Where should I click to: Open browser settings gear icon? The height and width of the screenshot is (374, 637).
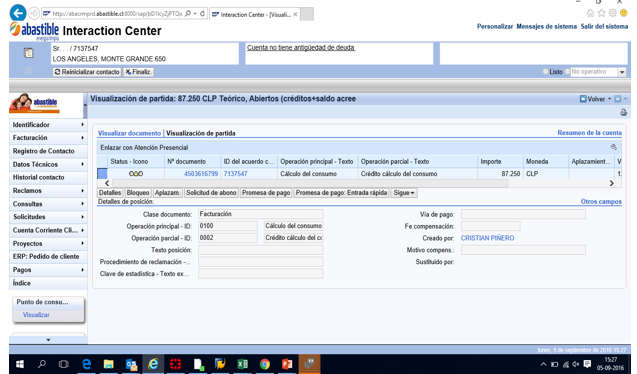(613, 13)
